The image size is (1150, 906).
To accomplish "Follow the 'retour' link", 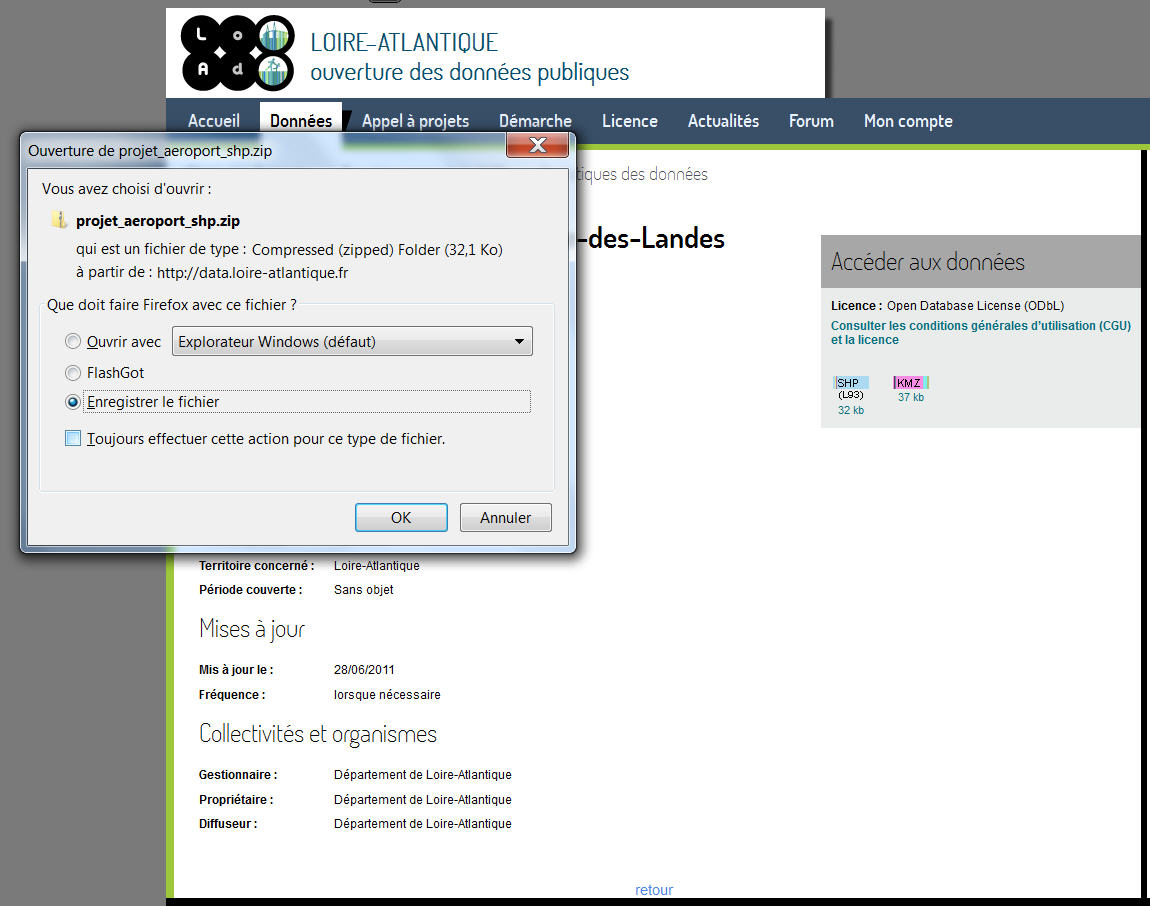I will coord(654,890).
